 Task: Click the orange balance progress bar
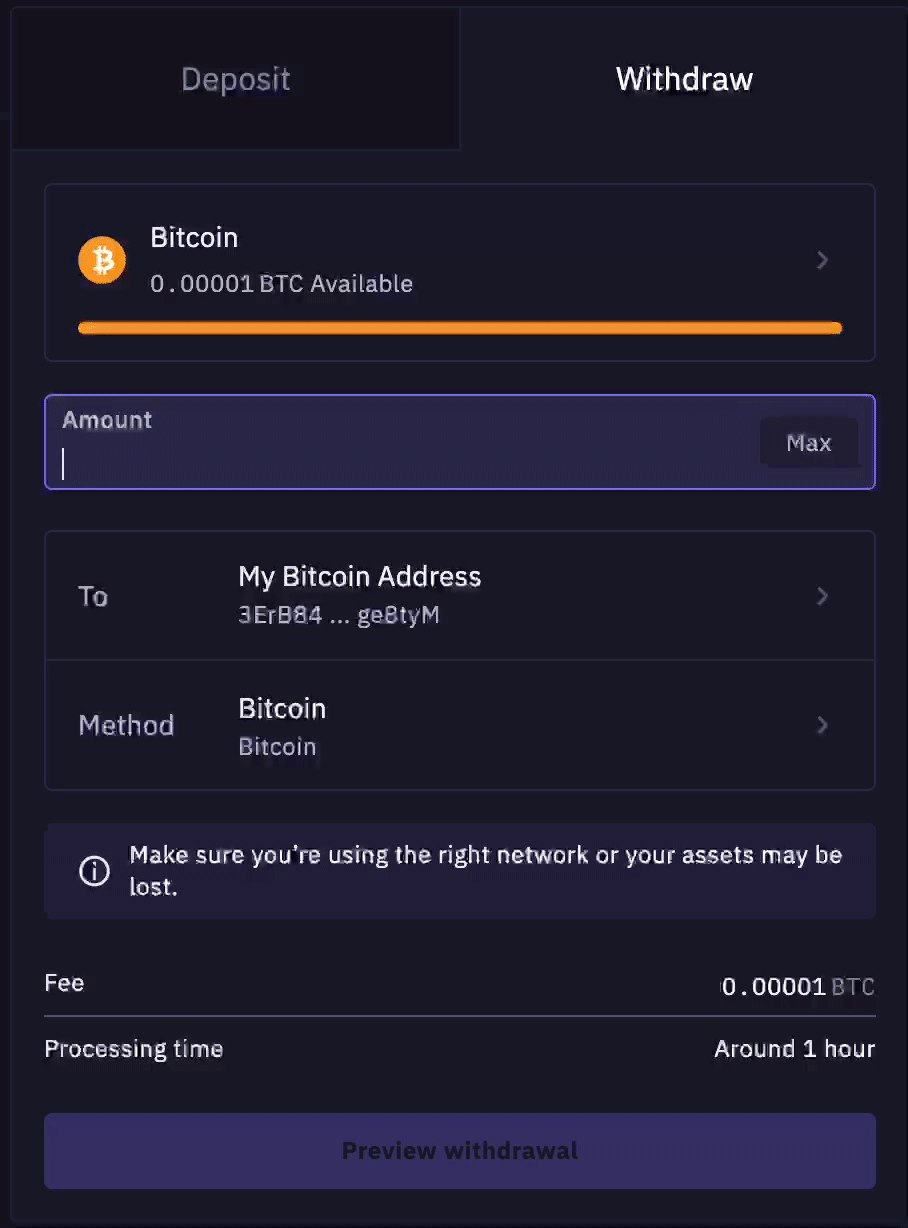(459, 327)
